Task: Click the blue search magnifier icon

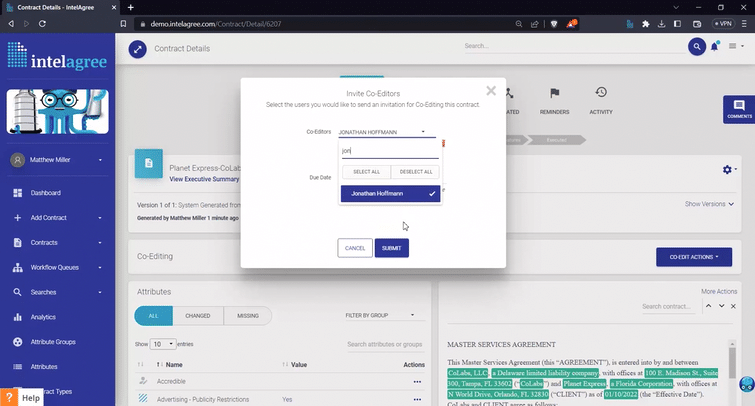Action: tap(696, 47)
